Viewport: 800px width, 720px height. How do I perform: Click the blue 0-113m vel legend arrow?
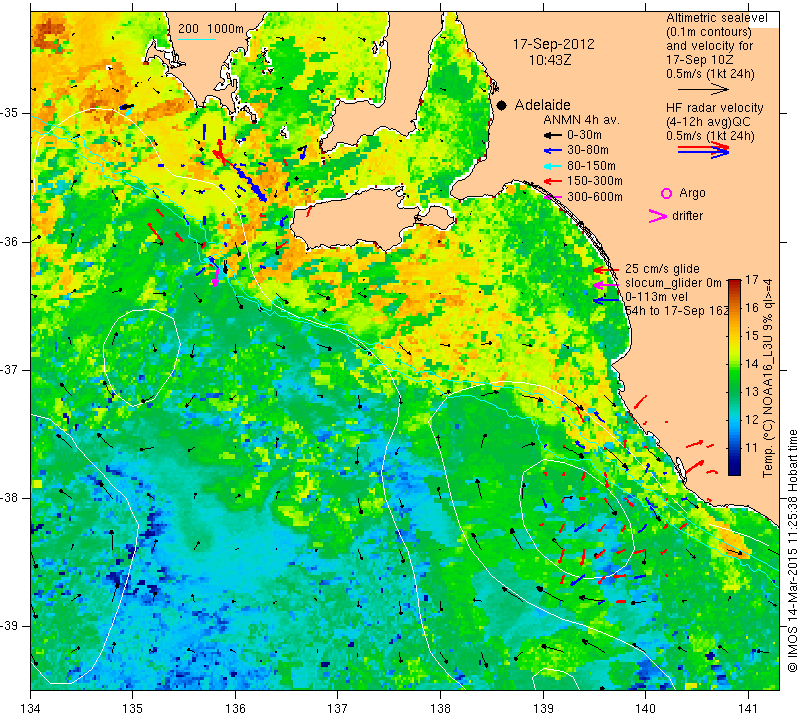tap(606, 301)
